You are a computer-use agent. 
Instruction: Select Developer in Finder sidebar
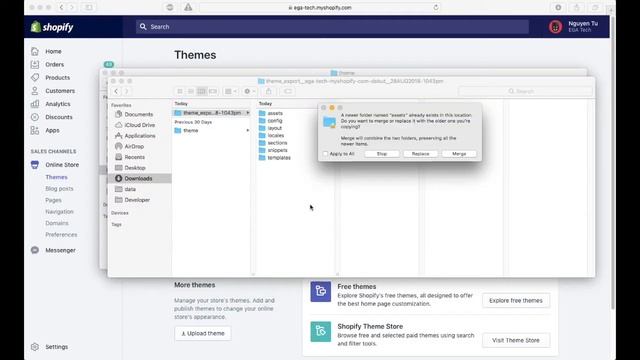click(137, 200)
